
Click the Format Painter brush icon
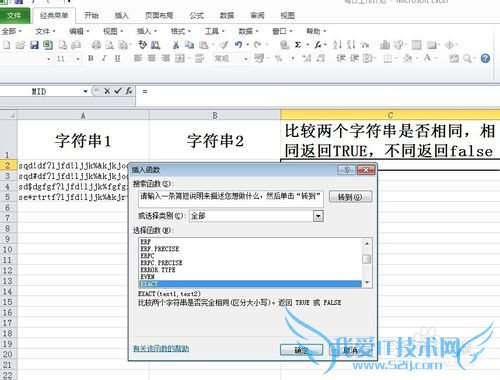224,45
